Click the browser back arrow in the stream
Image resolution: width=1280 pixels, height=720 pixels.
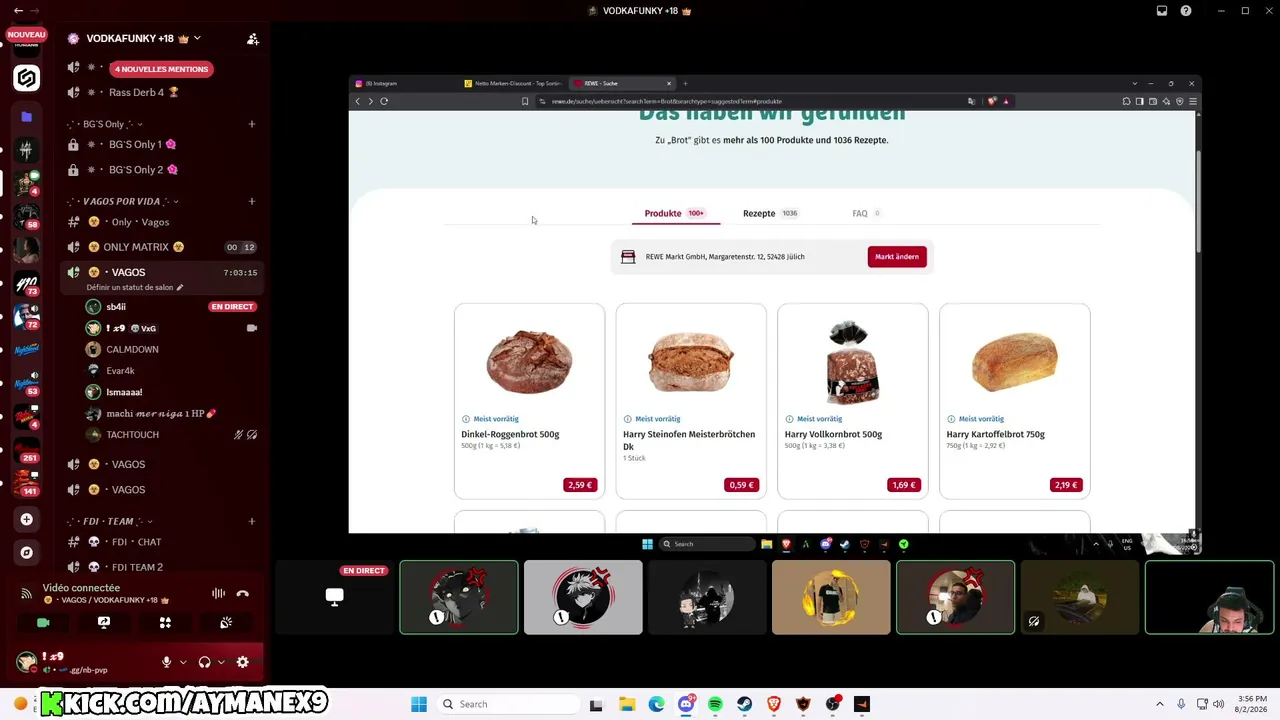pyautogui.click(x=358, y=101)
